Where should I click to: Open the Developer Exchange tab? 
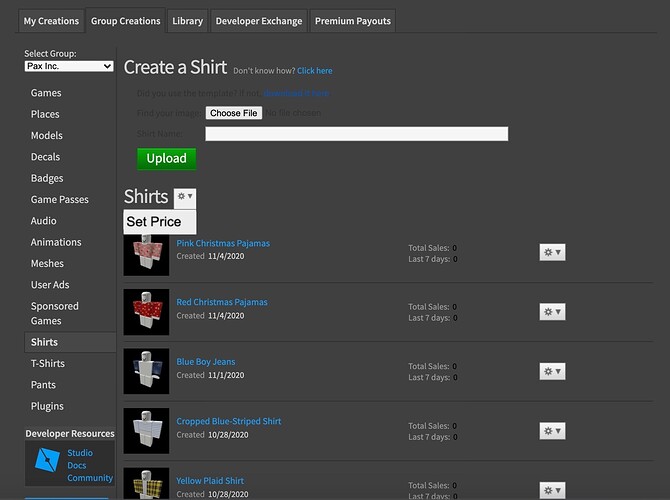259,21
